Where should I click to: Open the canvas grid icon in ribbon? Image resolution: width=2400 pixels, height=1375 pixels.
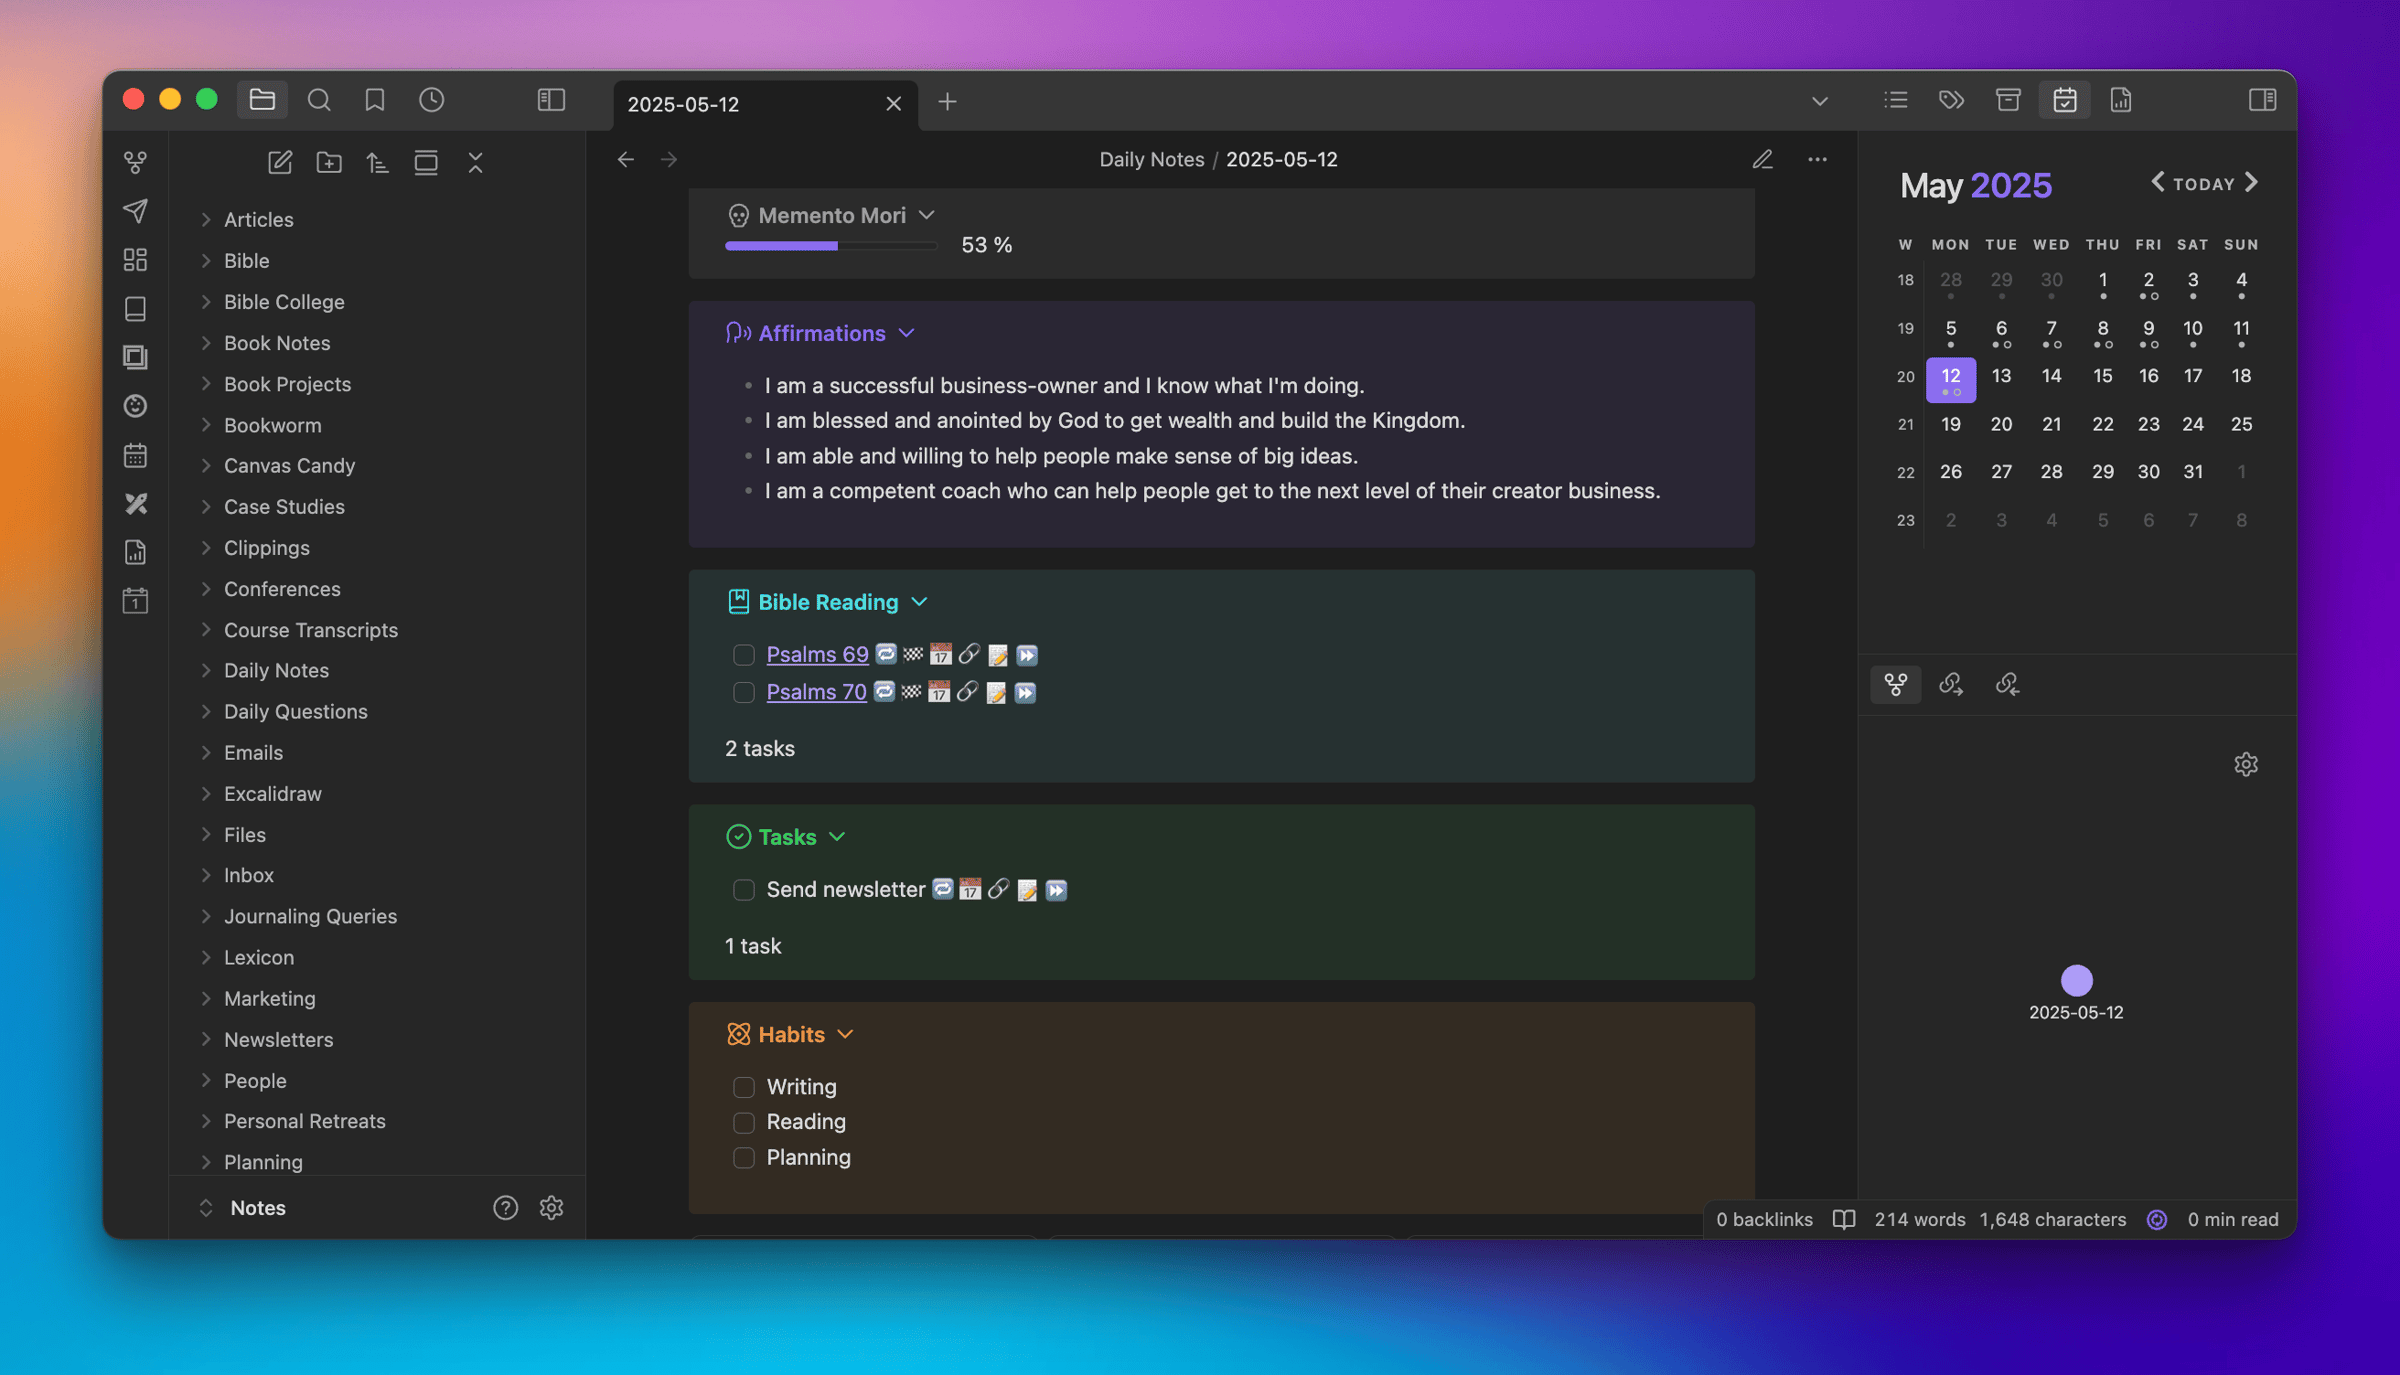(x=136, y=260)
